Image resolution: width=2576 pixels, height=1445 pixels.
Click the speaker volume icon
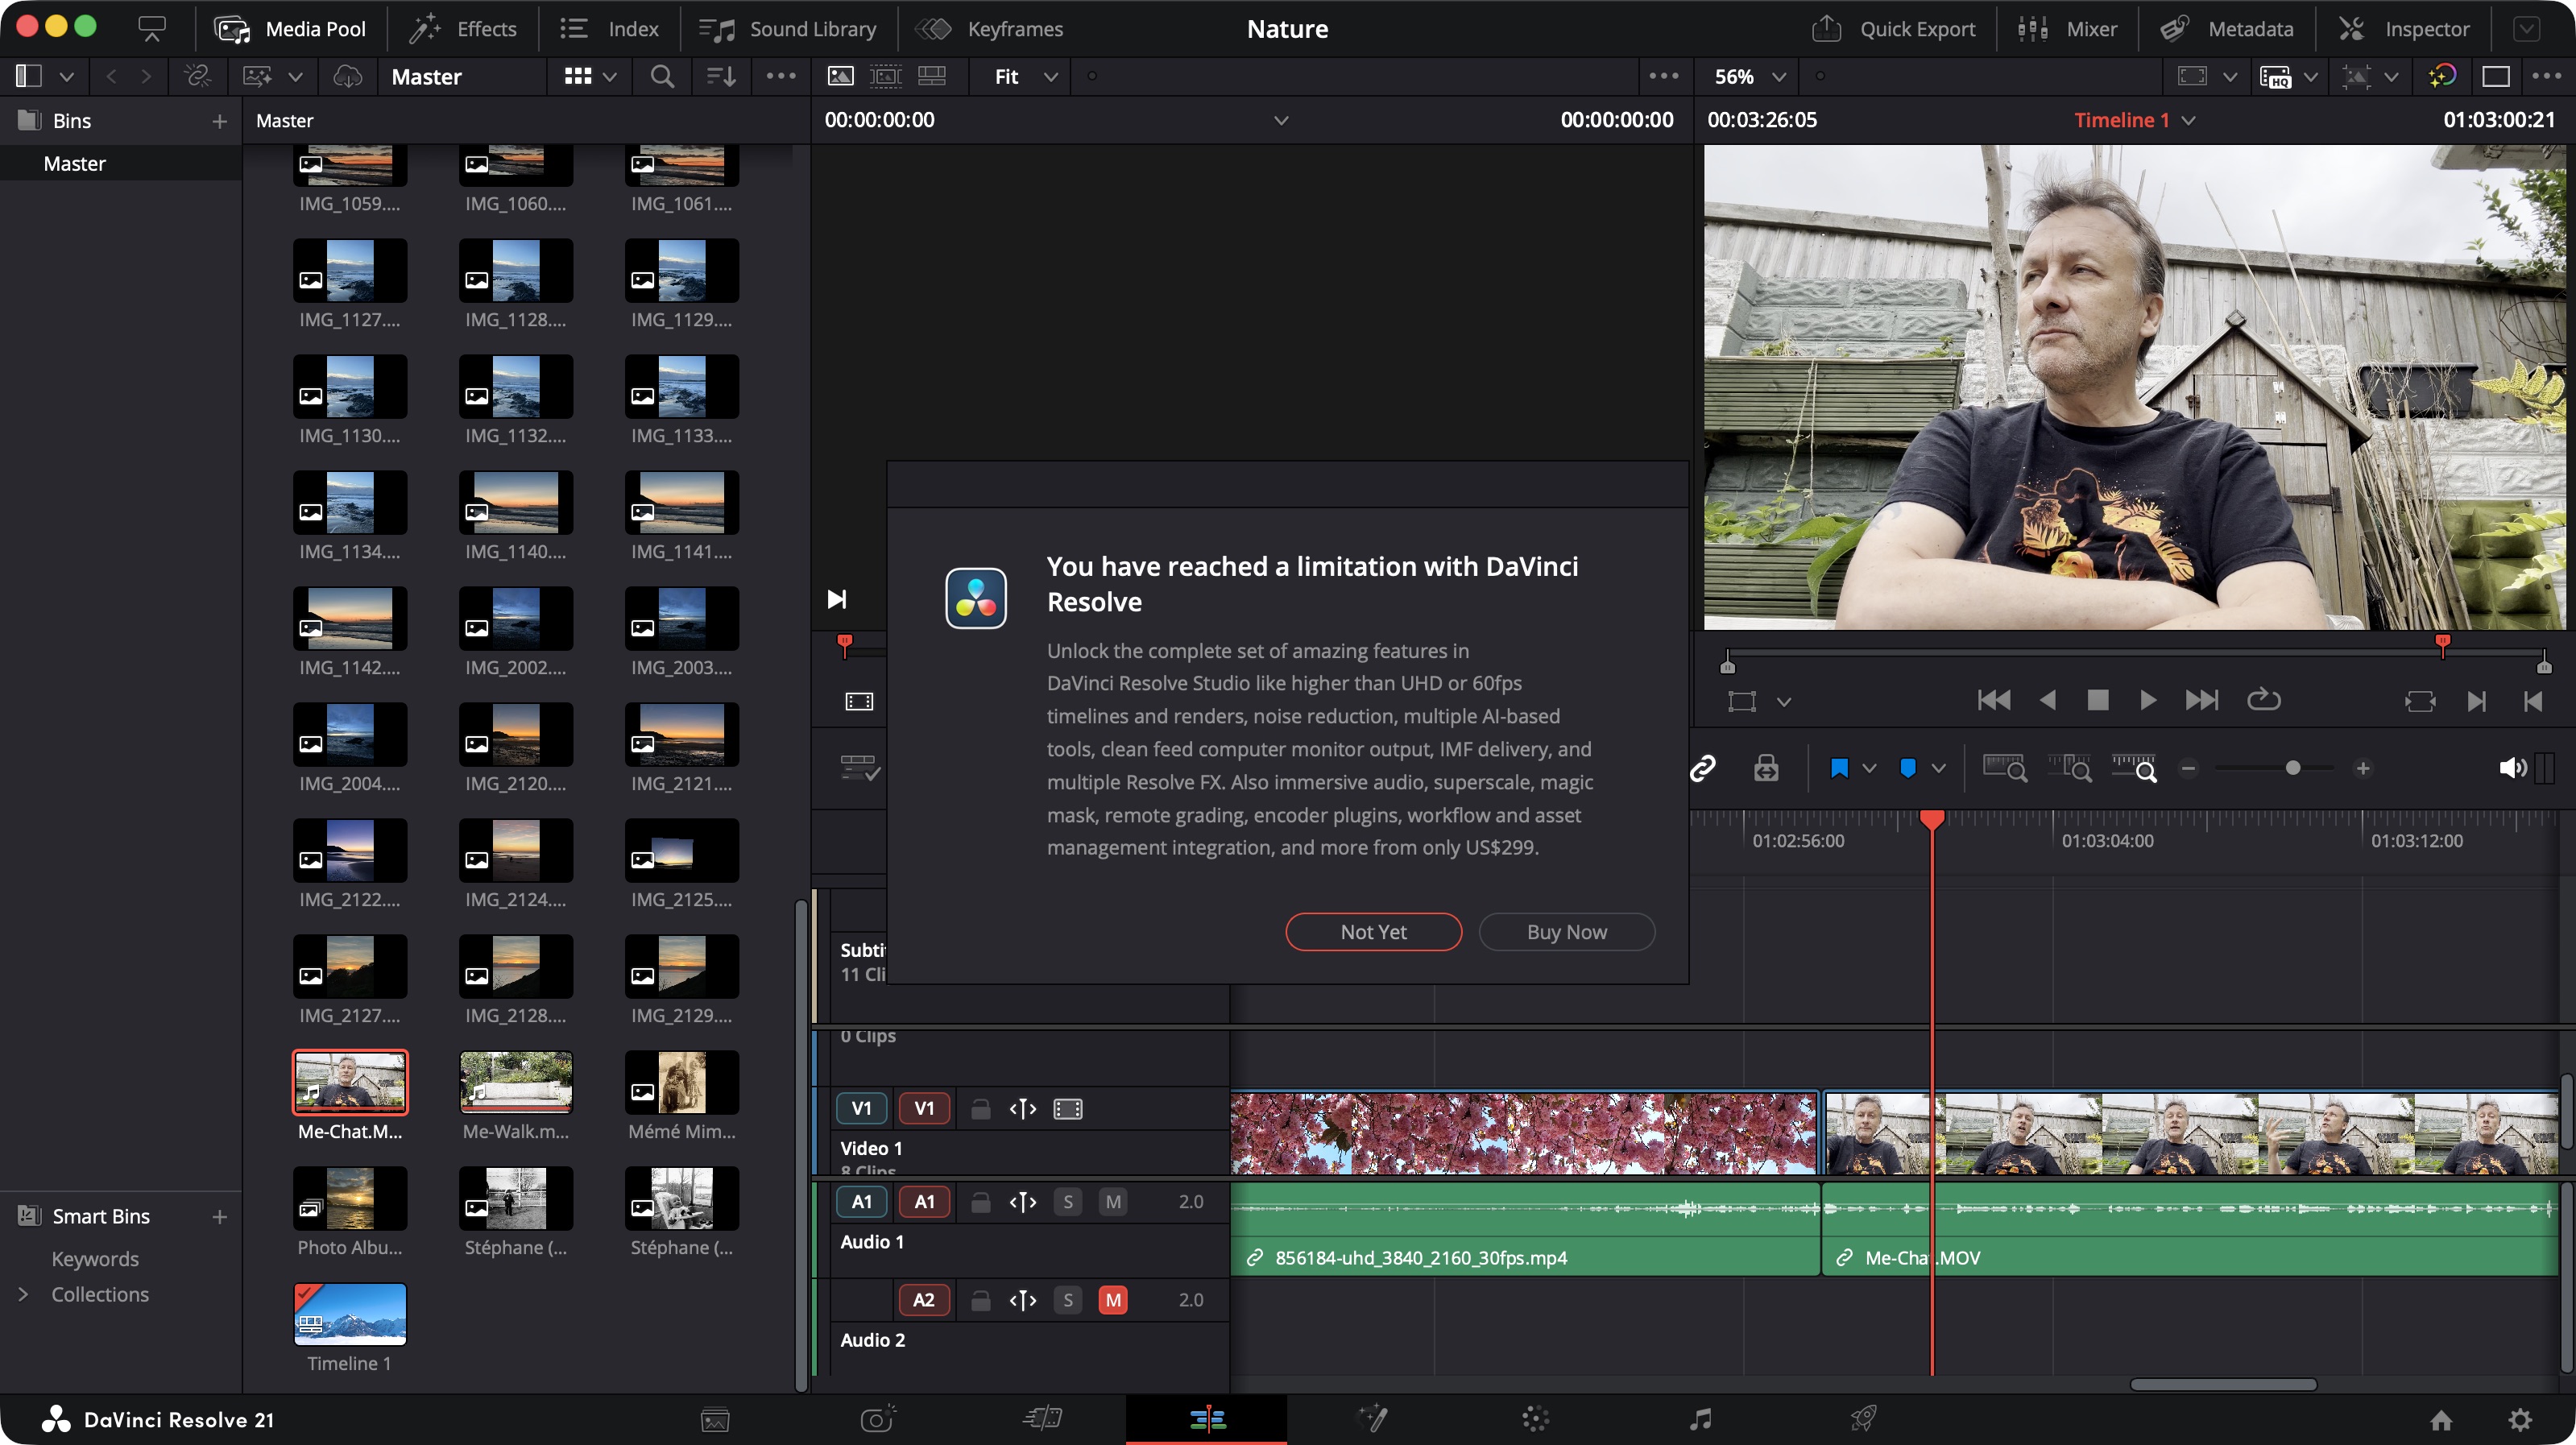point(2513,768)
